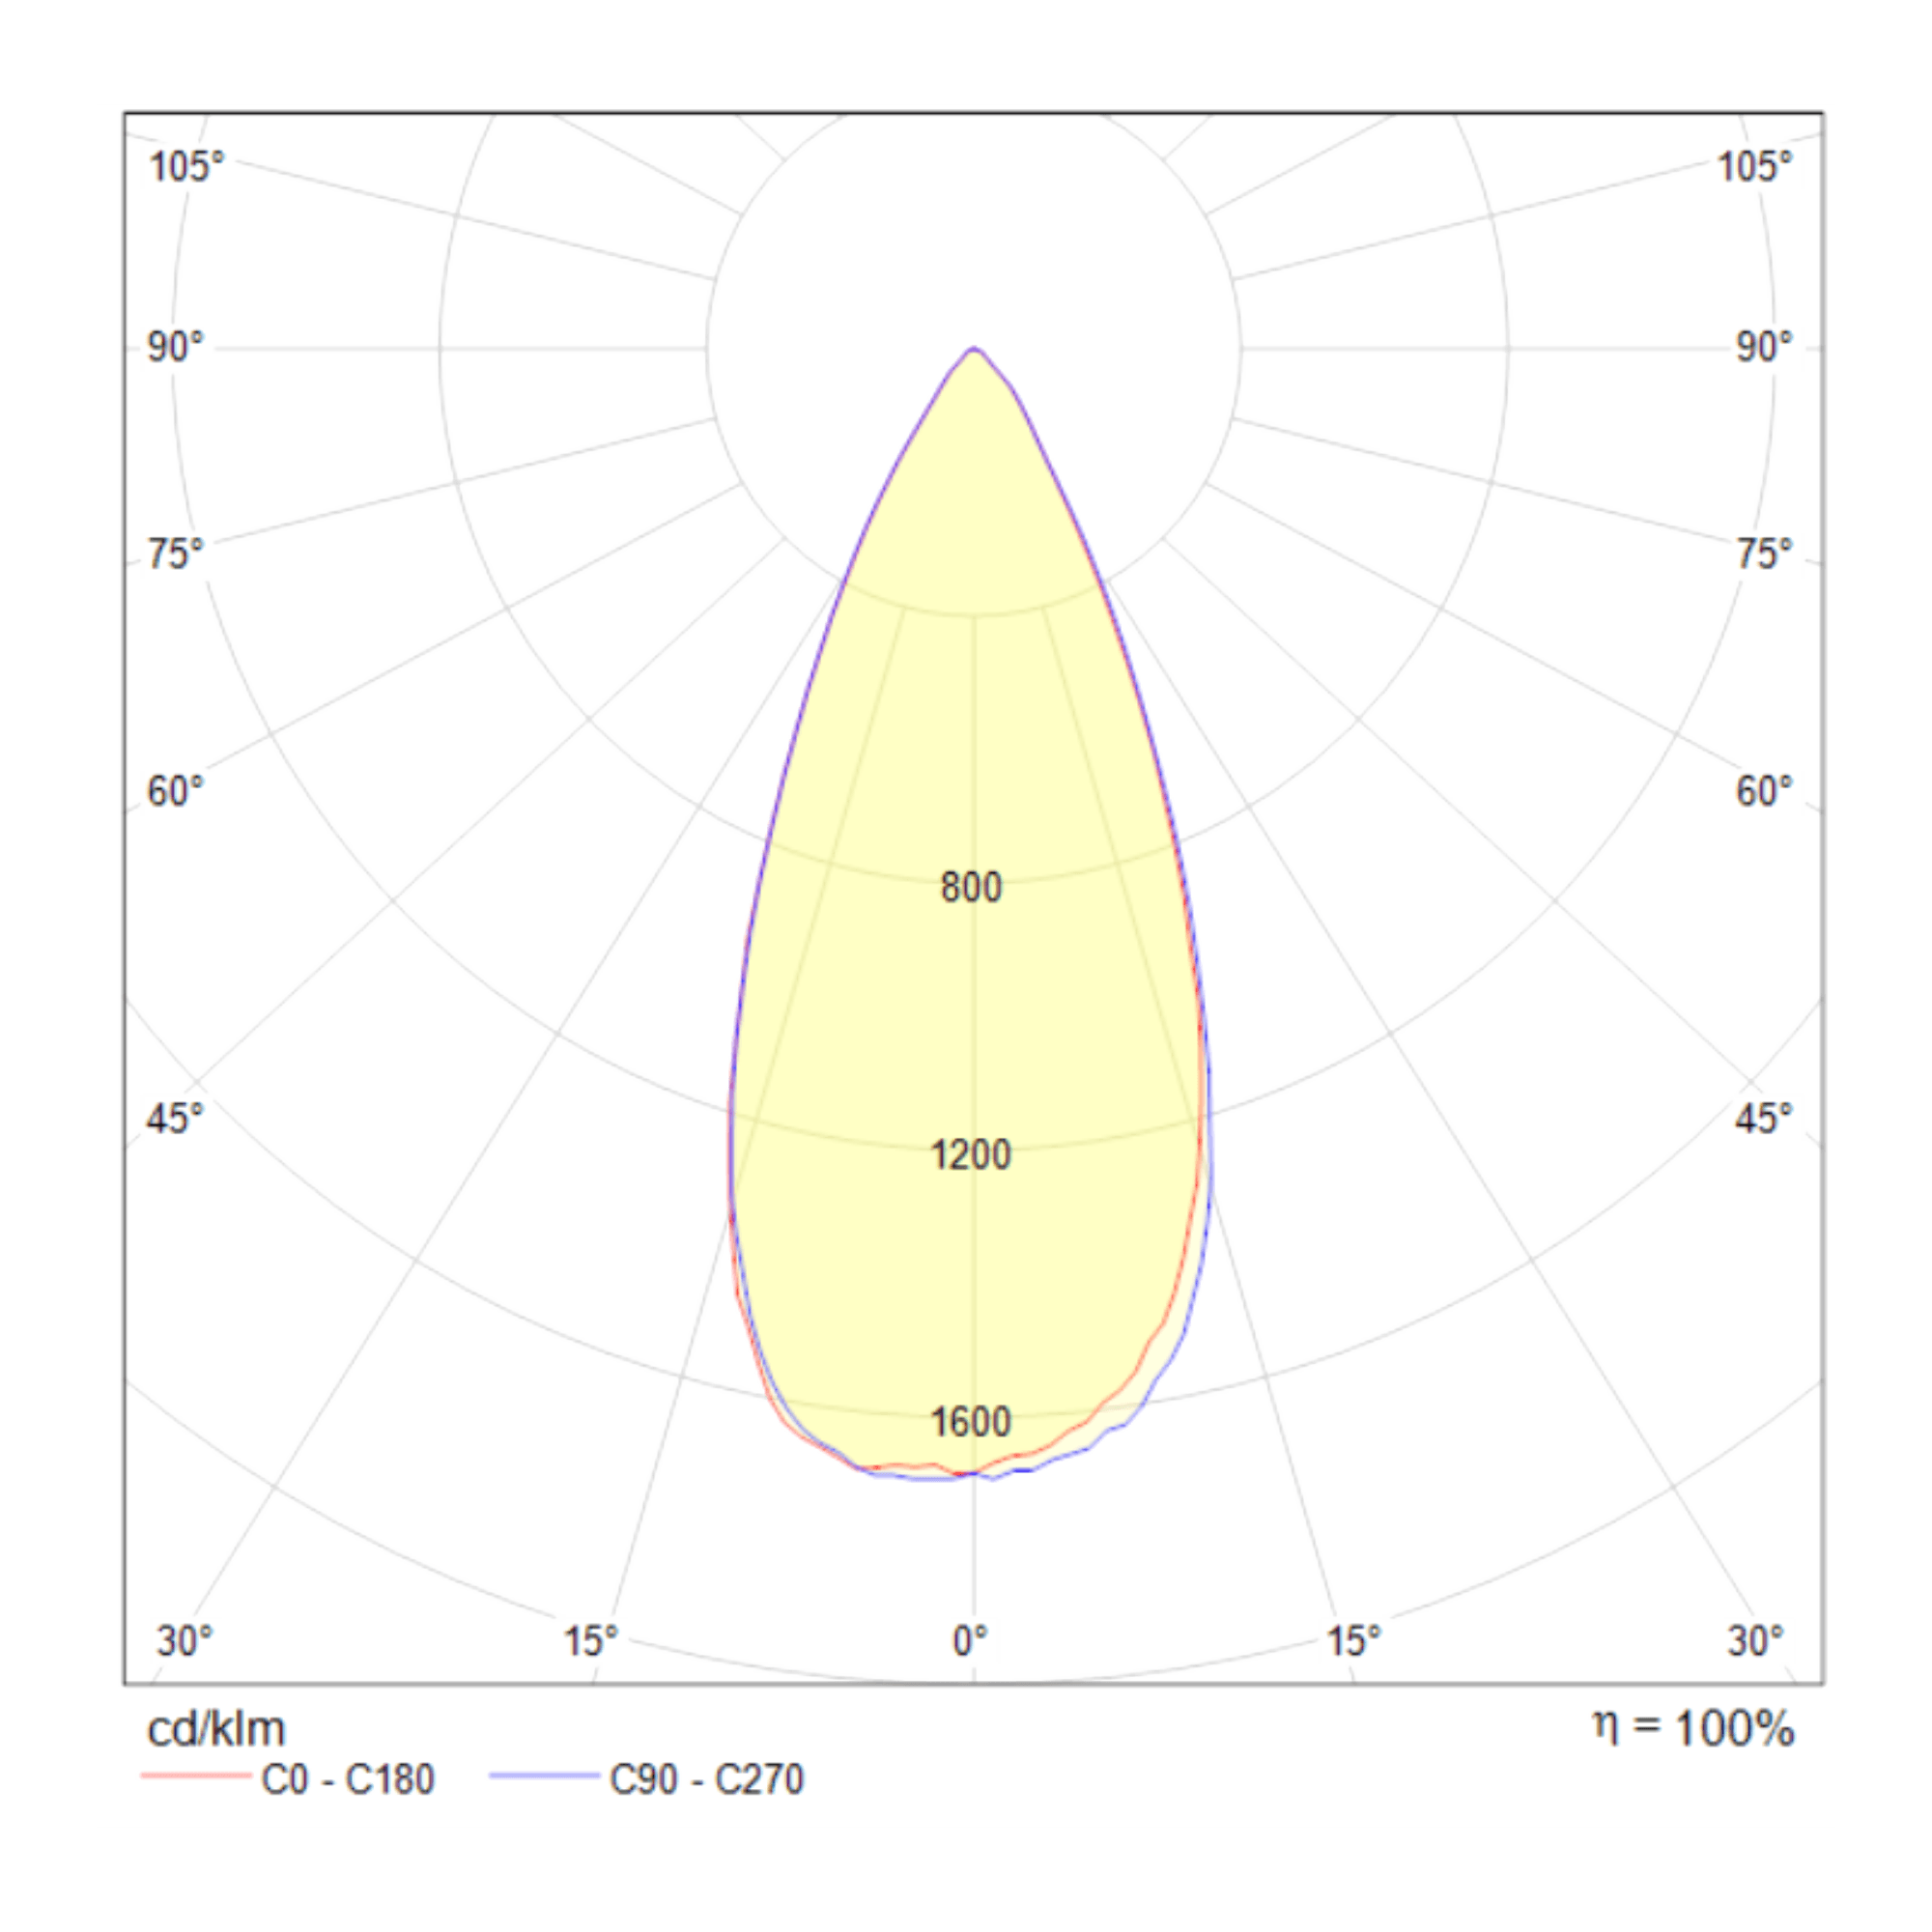
Task: Click the 1200 intensity ring label
Action: coord(970,1155)
